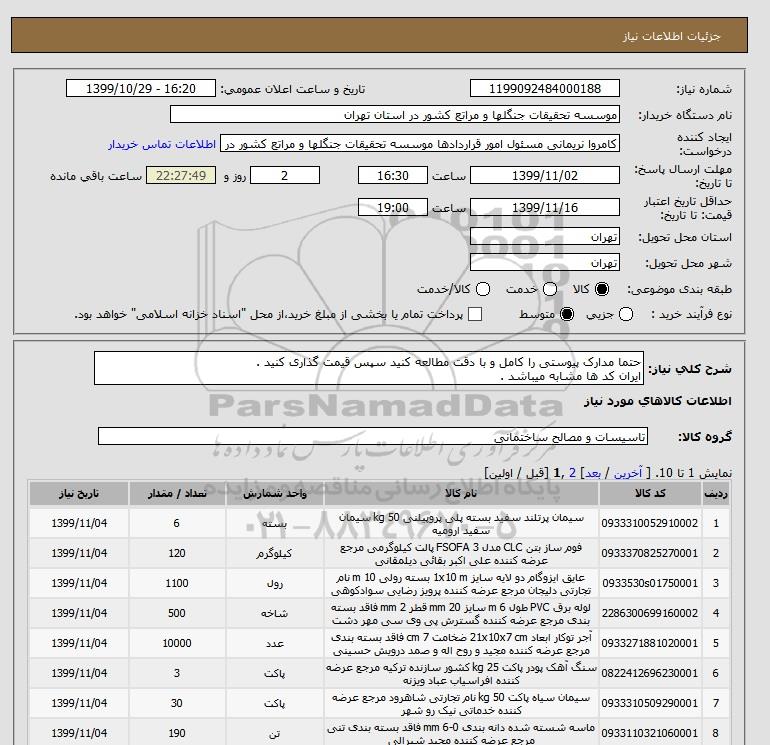Click the شماره نیاز field 1199092484000188
This screenshot has width=770, height=745.
[545, 88]
